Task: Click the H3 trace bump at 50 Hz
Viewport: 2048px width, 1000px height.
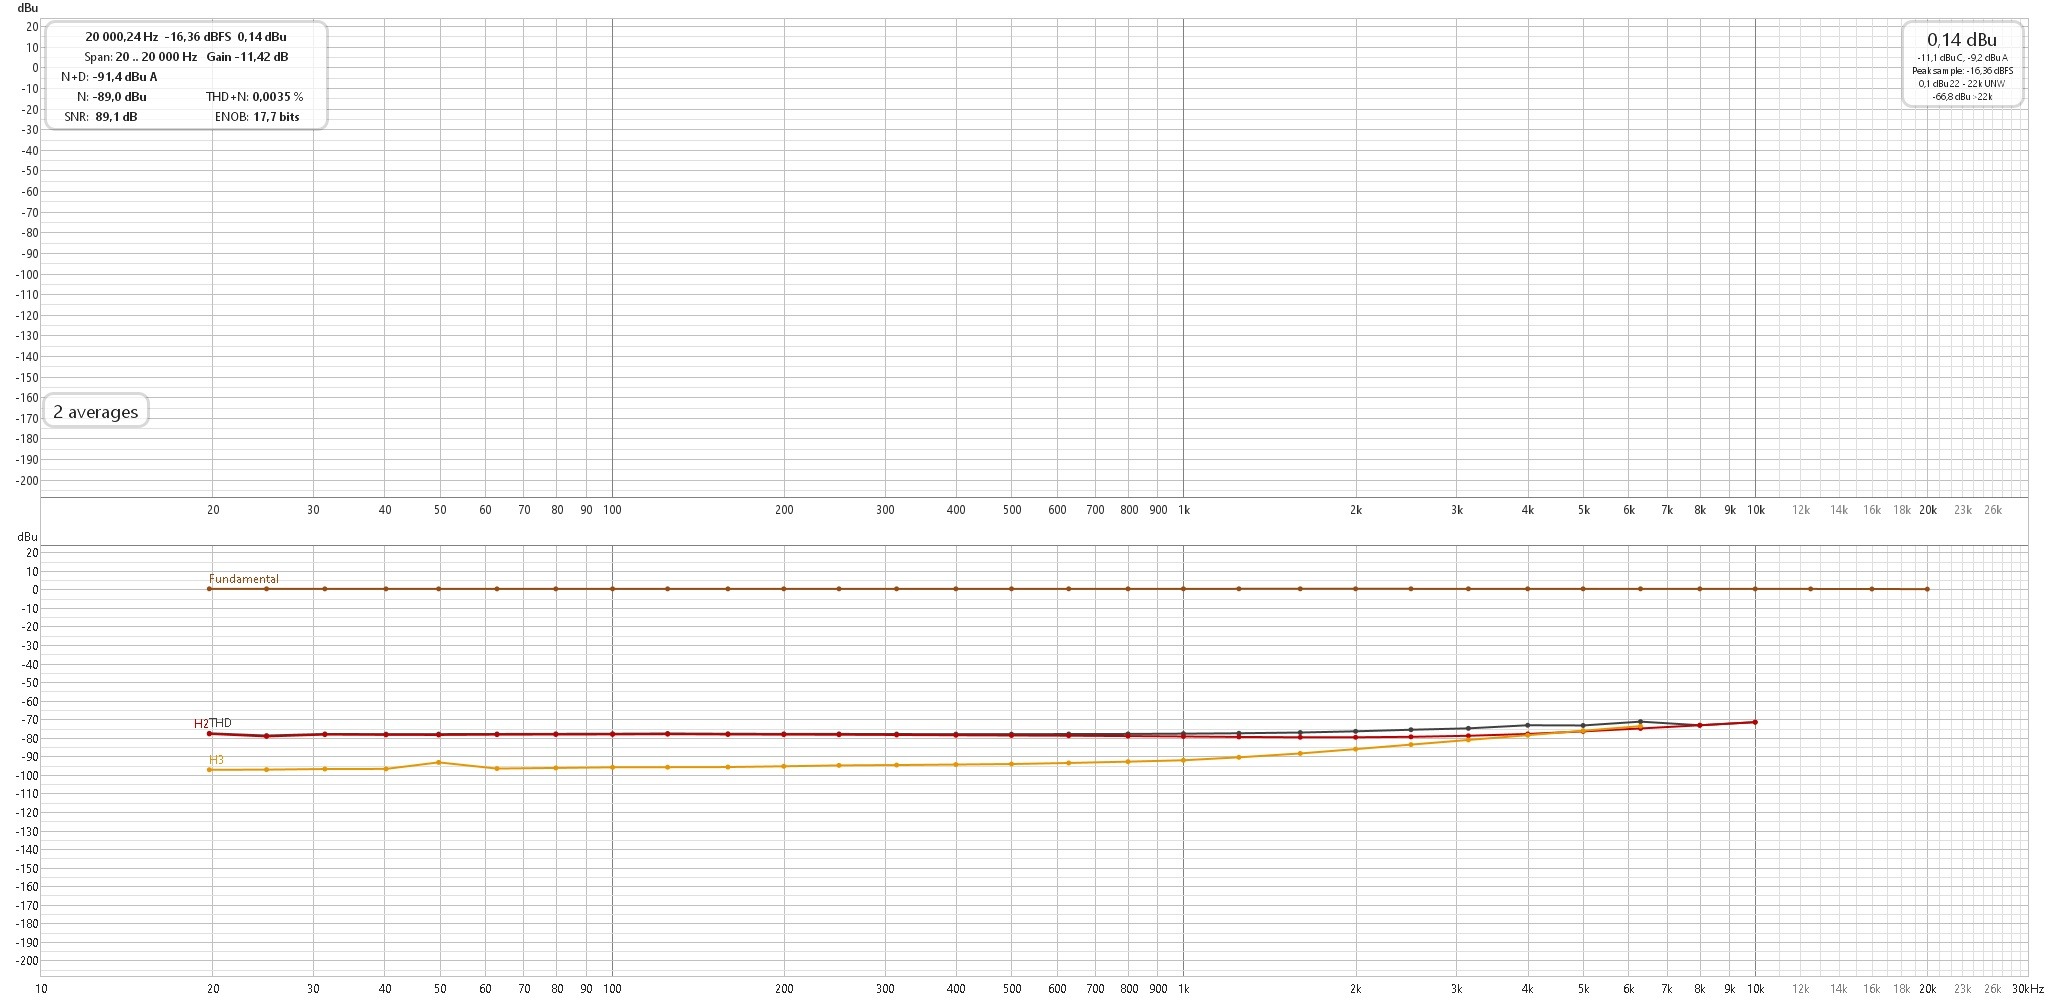Action: coord(439,762)
